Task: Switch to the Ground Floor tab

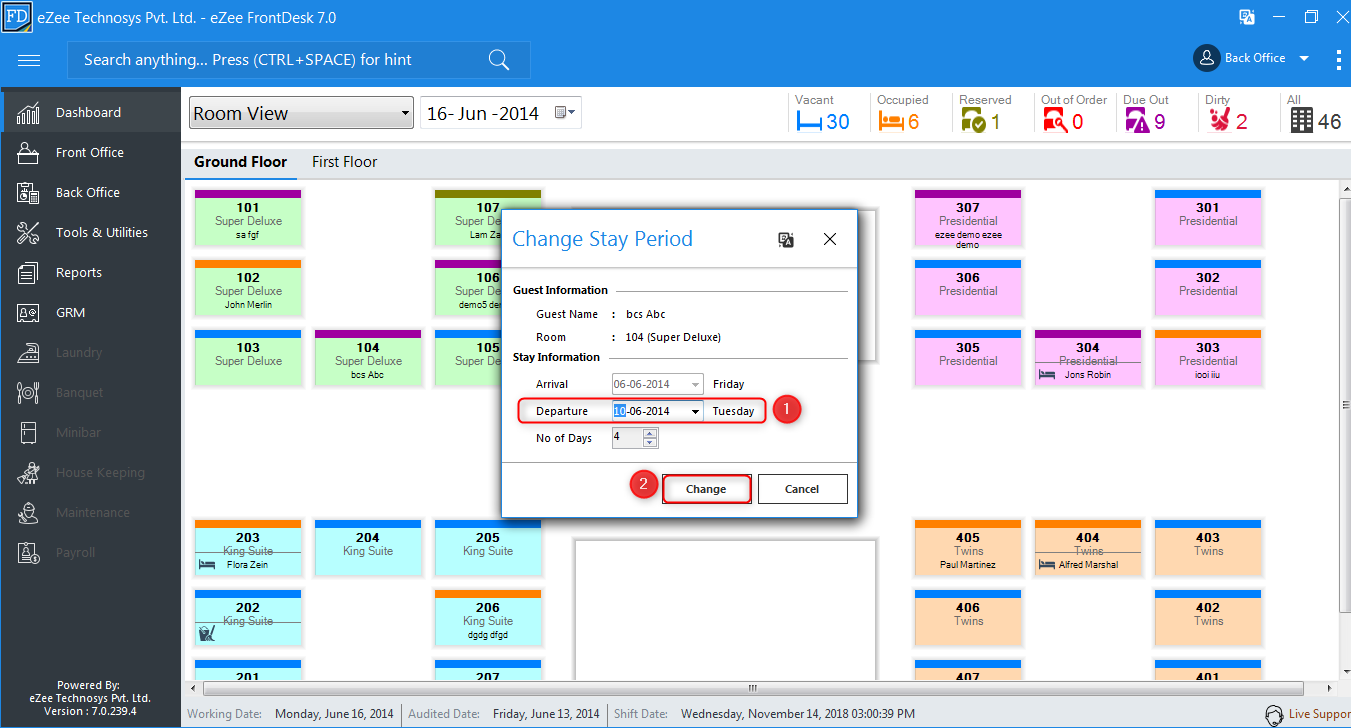Action: tap(240, 162)
